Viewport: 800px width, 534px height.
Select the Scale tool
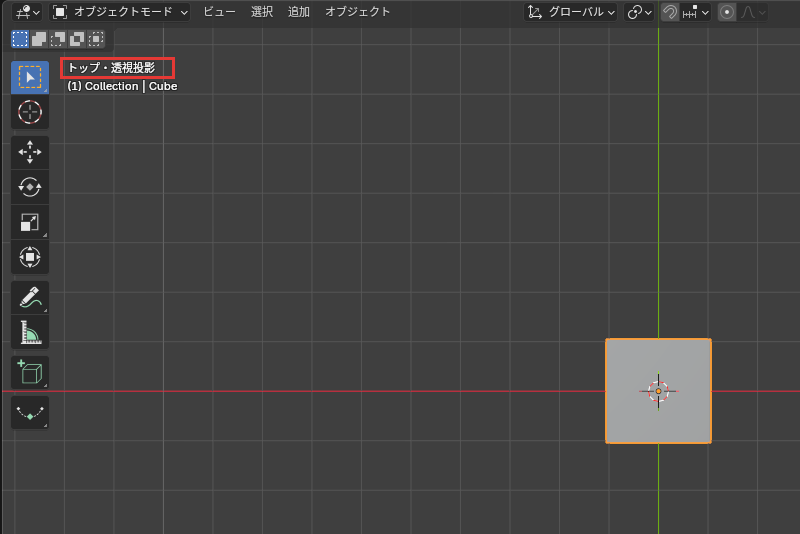30,222
